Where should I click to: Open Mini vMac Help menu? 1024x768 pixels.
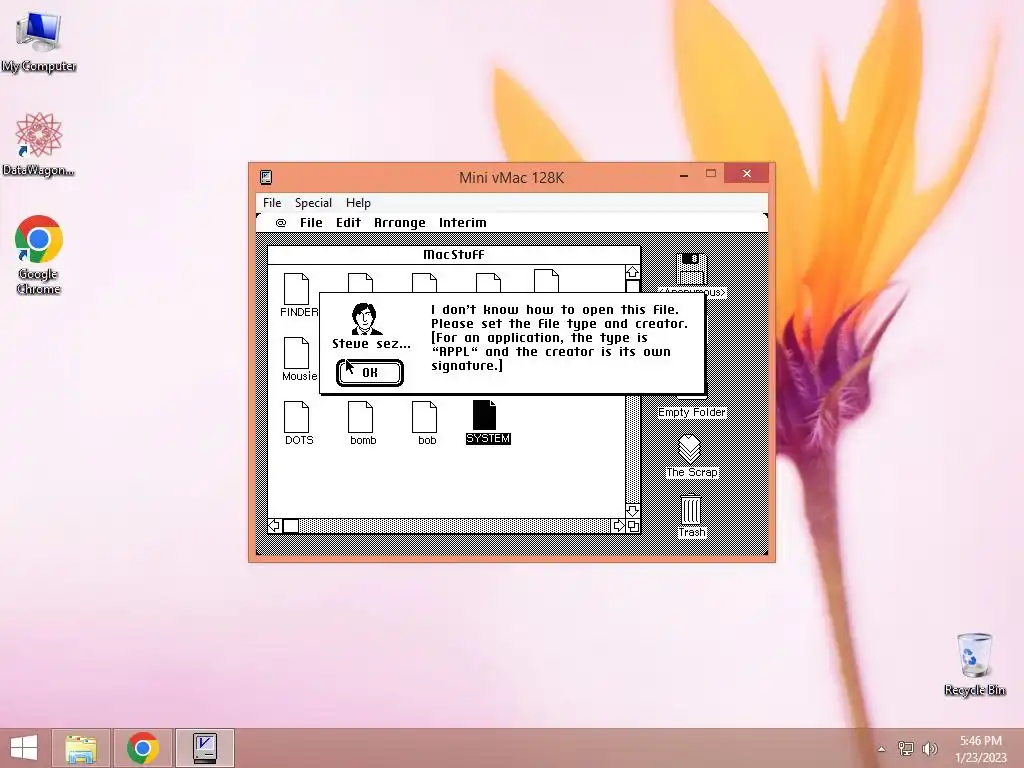[358, 203]
